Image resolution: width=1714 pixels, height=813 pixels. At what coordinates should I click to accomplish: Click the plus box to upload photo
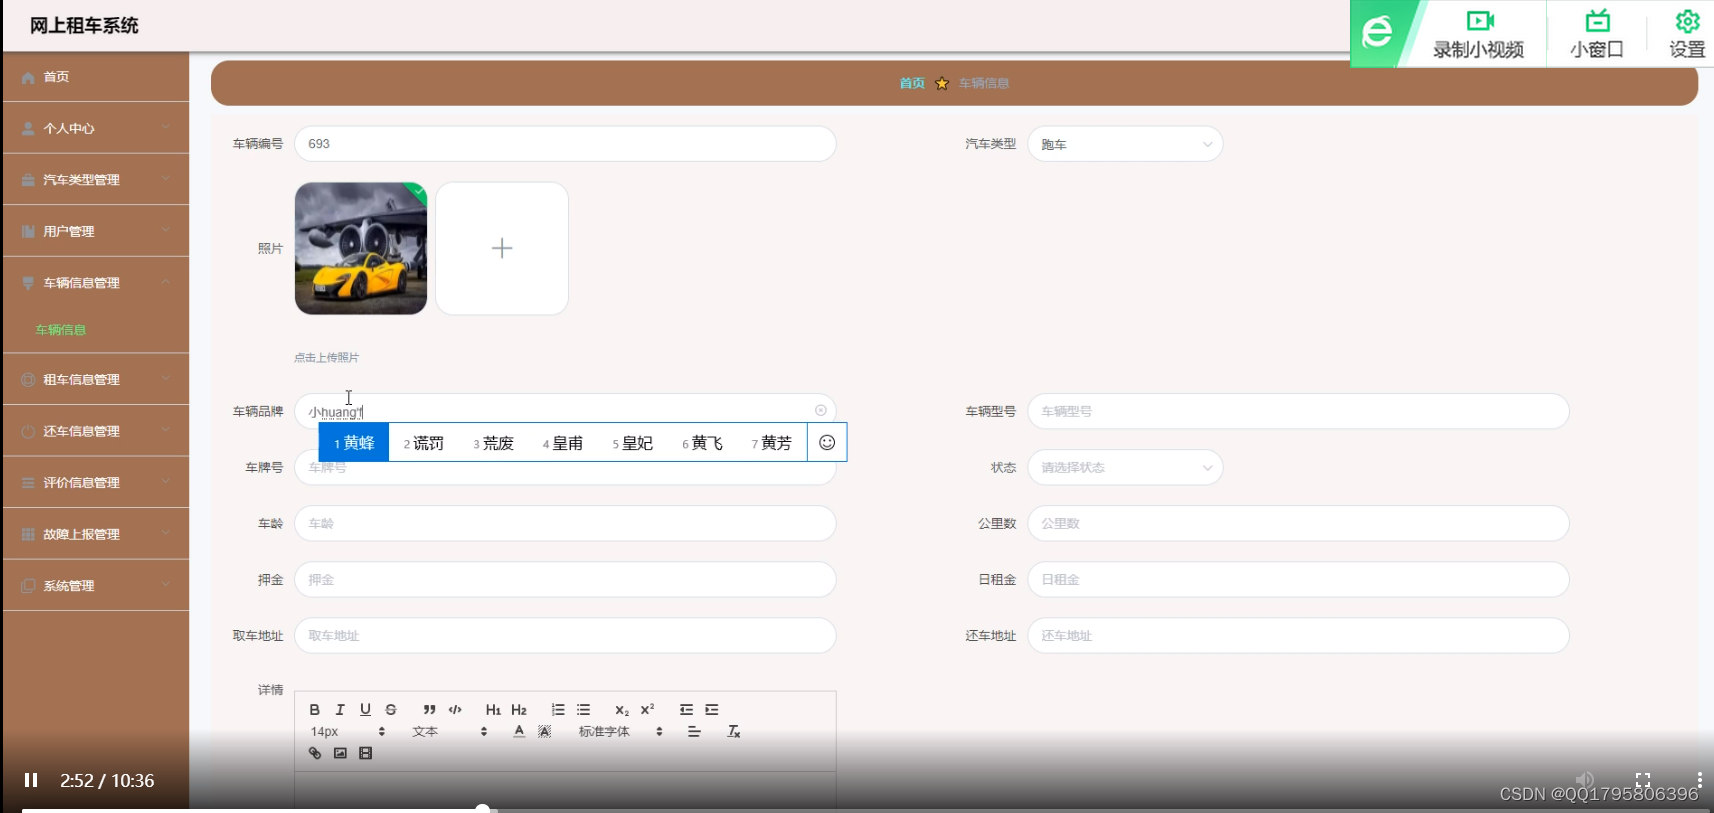(x=502, y=248)
